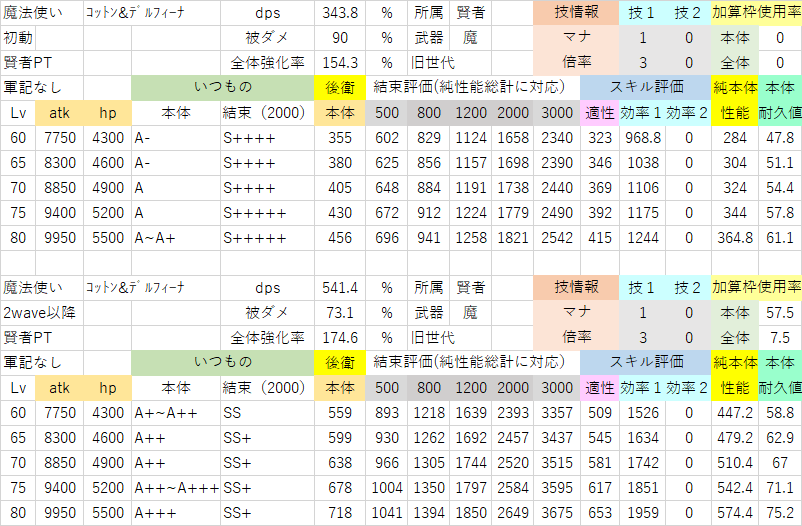Click the 純本体 性能 value 447.2
This screenshot has width=802, height=526.
tap(734, 413)
